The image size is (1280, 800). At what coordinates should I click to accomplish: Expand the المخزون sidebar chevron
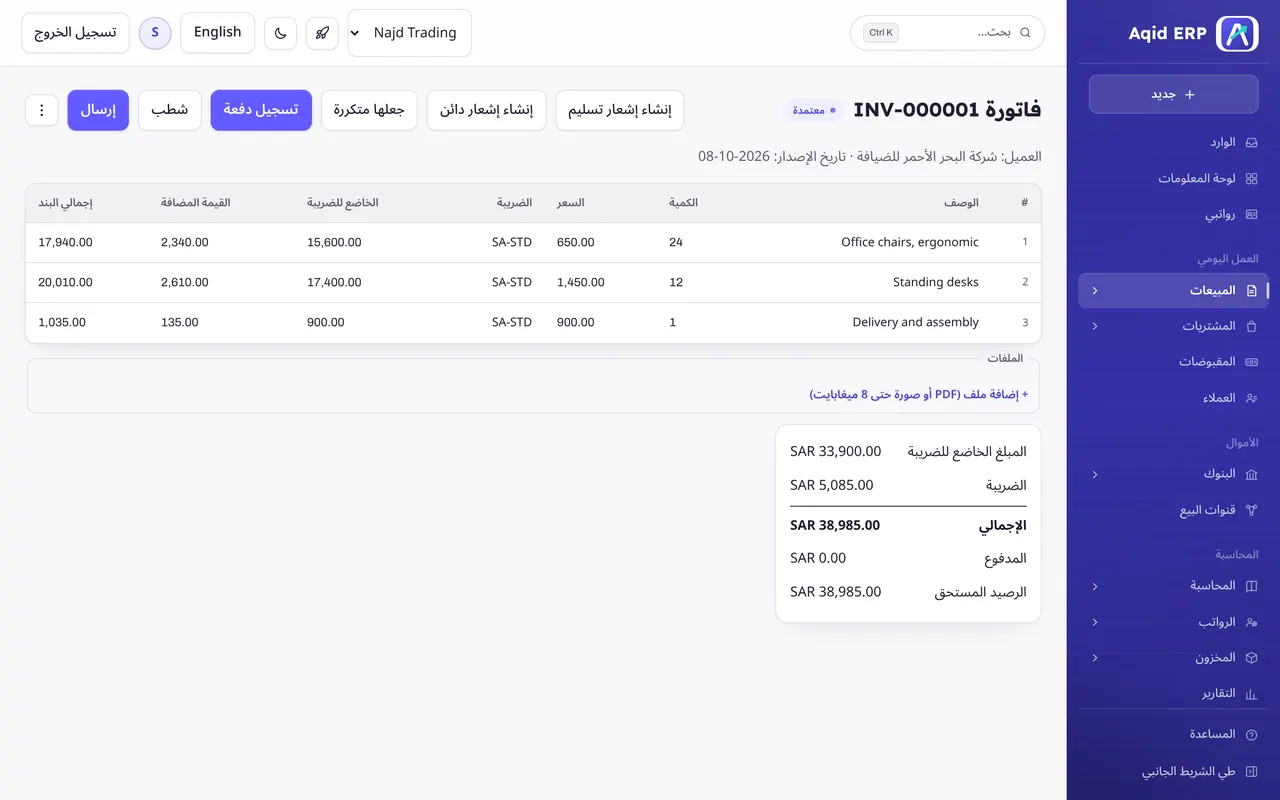click(x=1095, y=658)
